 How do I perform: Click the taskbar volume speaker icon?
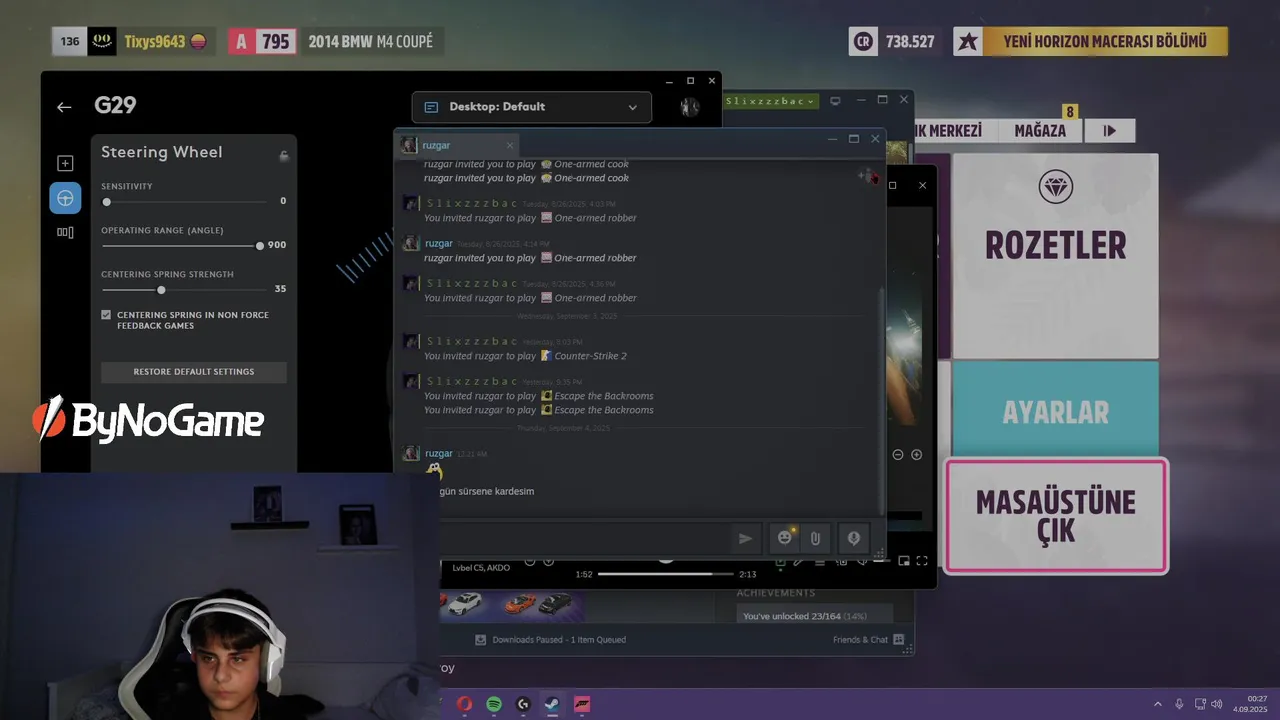click(x=1217, y=704)
